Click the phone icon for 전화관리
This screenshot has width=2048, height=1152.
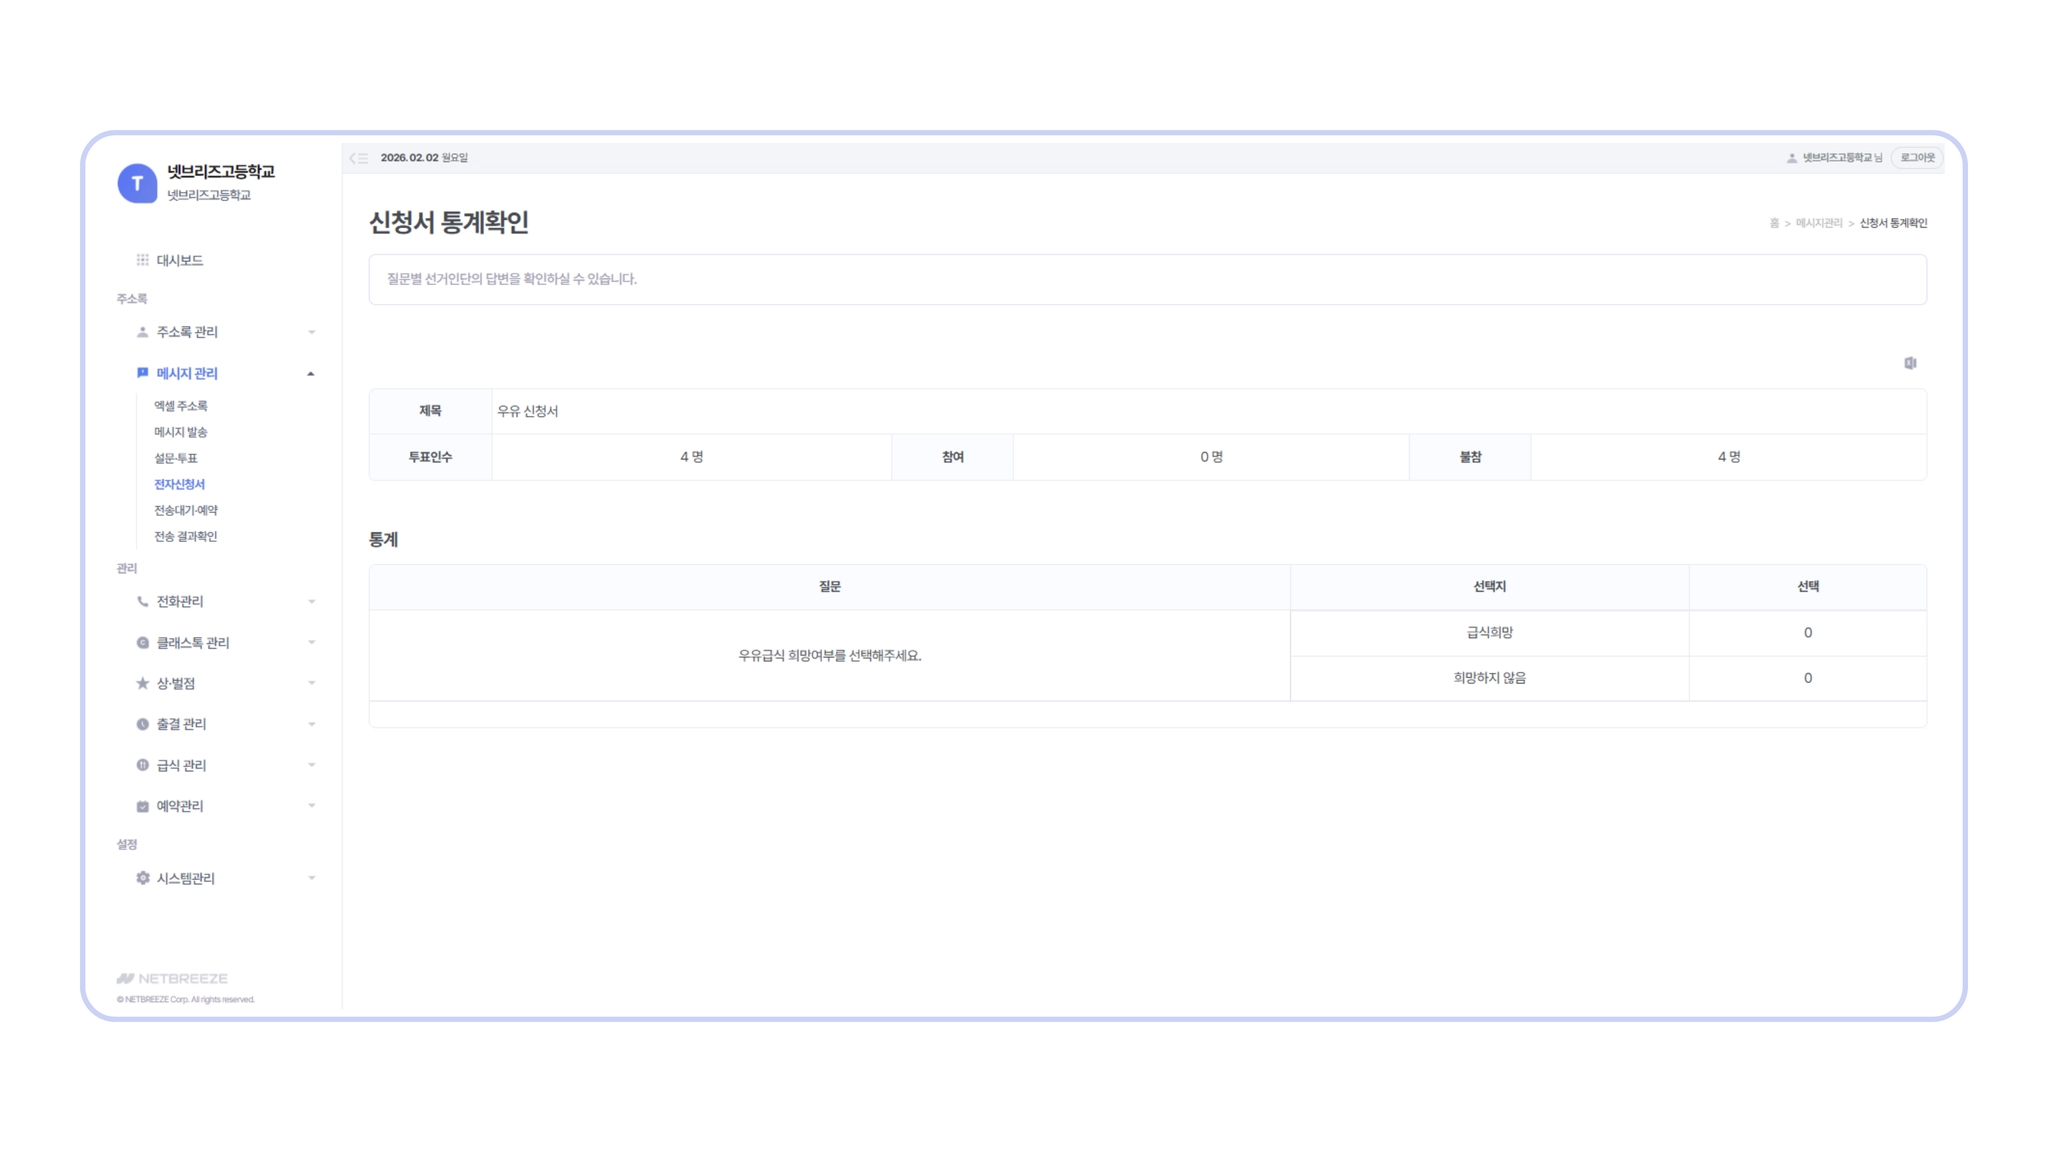click(x=142, y=601)
